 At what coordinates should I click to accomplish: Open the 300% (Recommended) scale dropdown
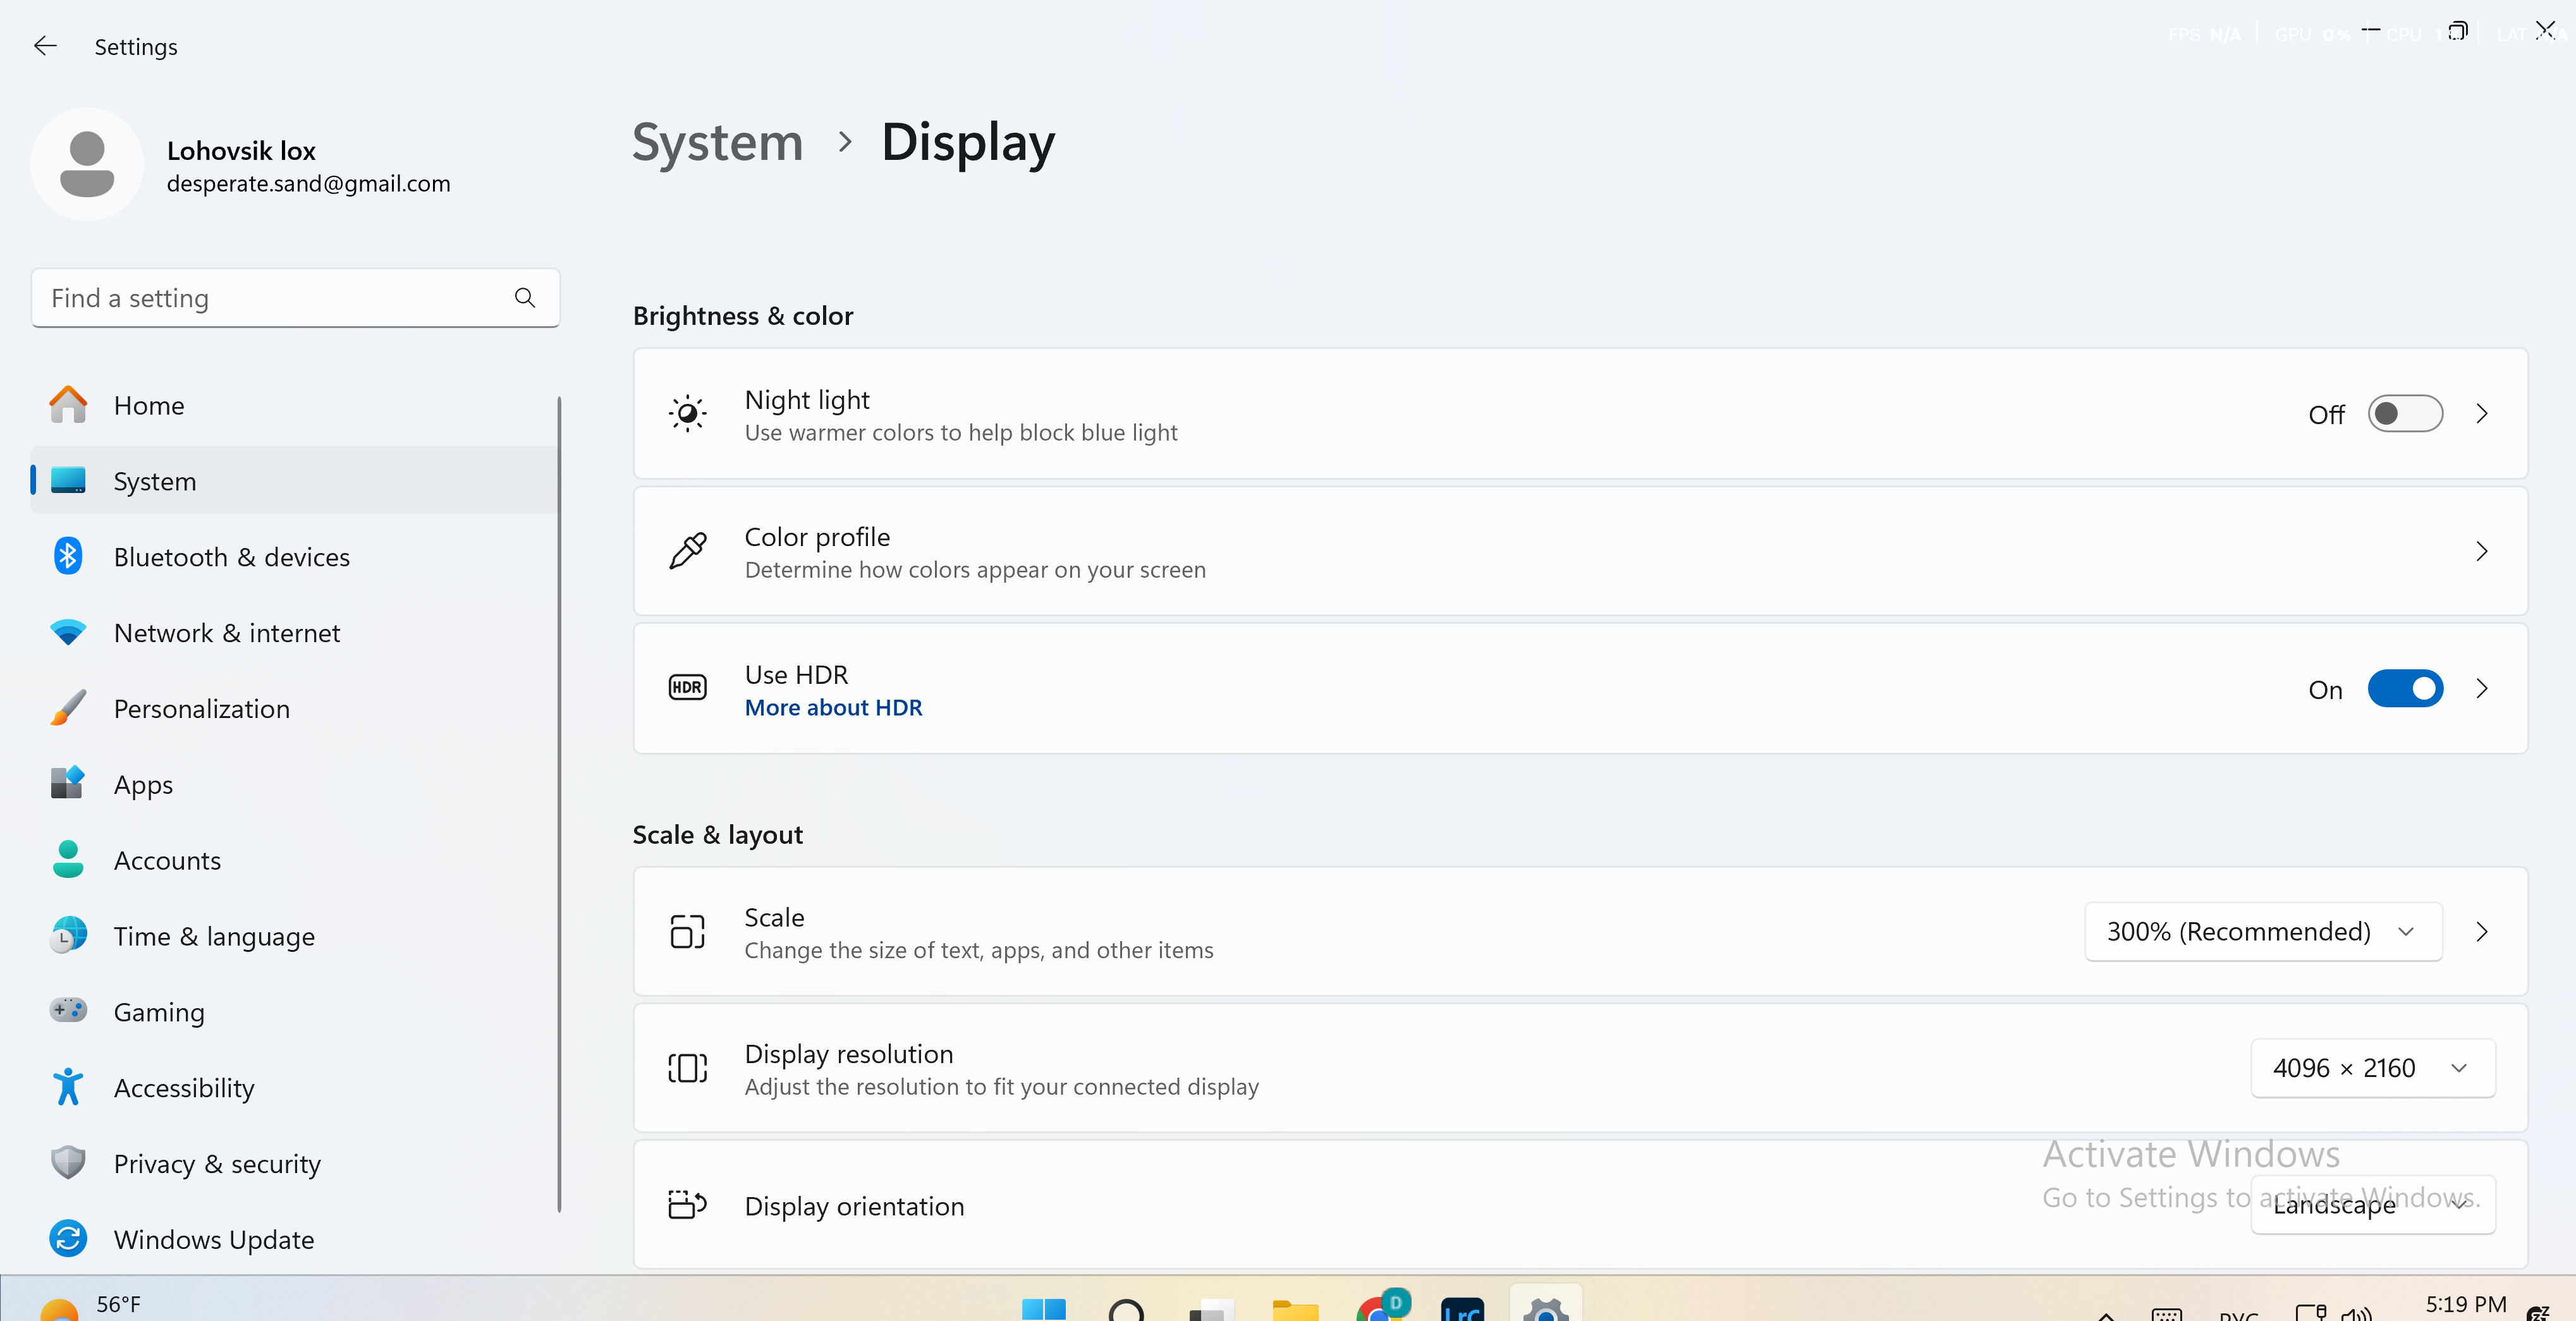[2263, 932]
